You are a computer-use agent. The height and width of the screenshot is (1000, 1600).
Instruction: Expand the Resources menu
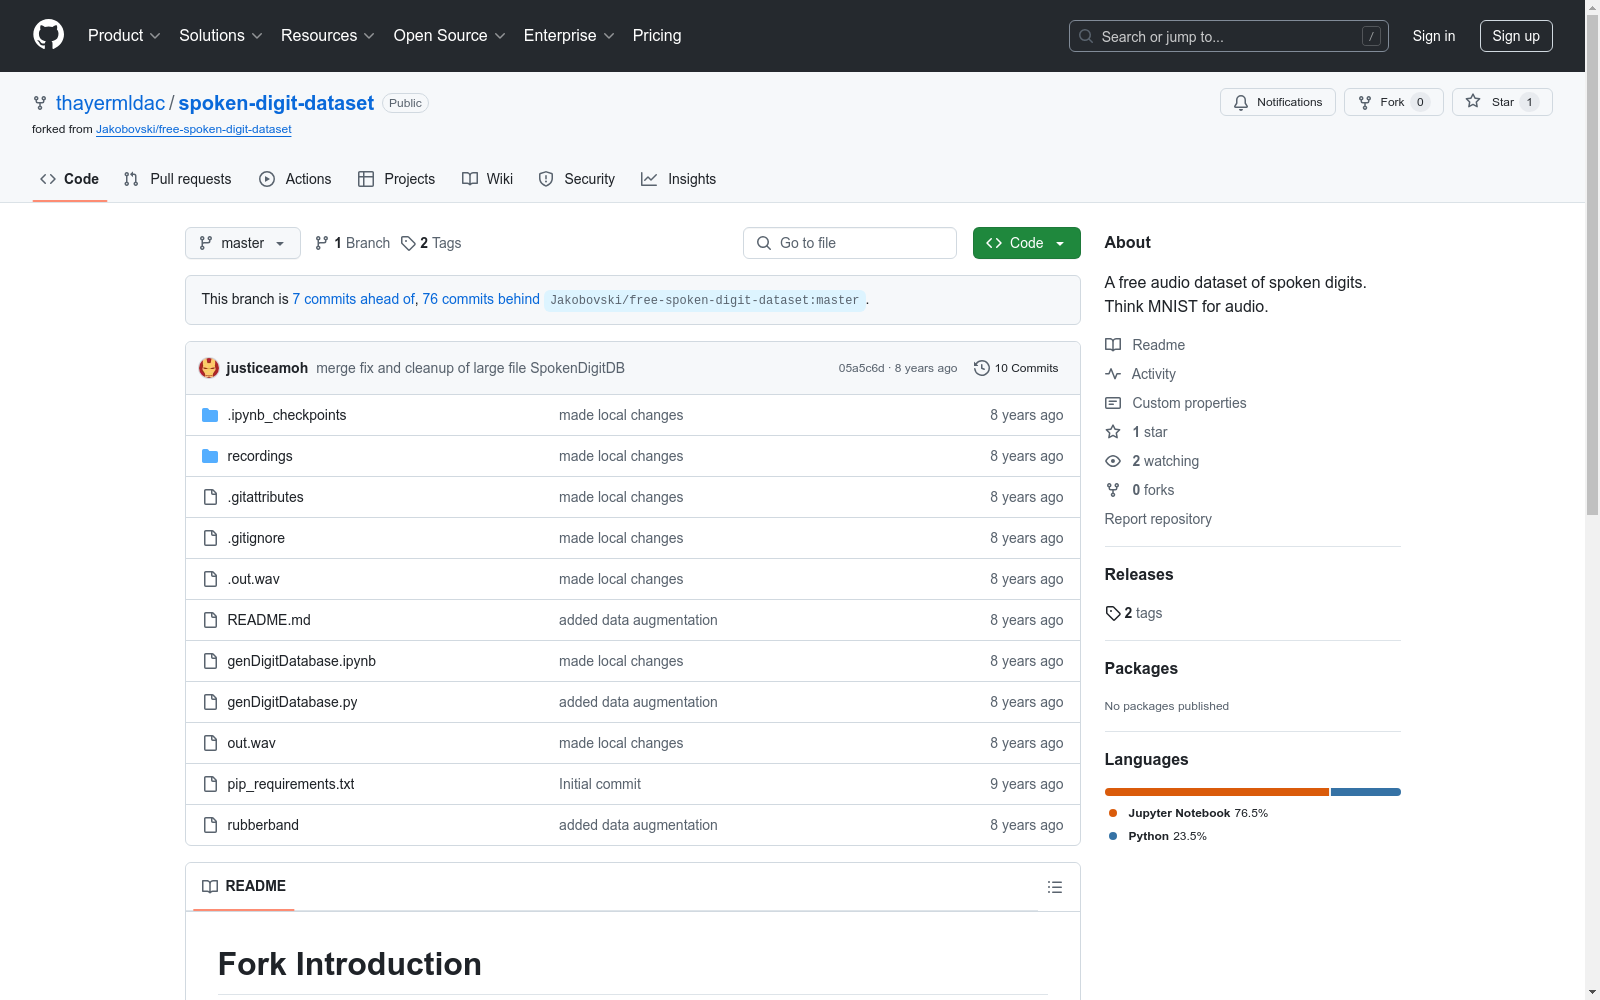[x=328, y=36]
